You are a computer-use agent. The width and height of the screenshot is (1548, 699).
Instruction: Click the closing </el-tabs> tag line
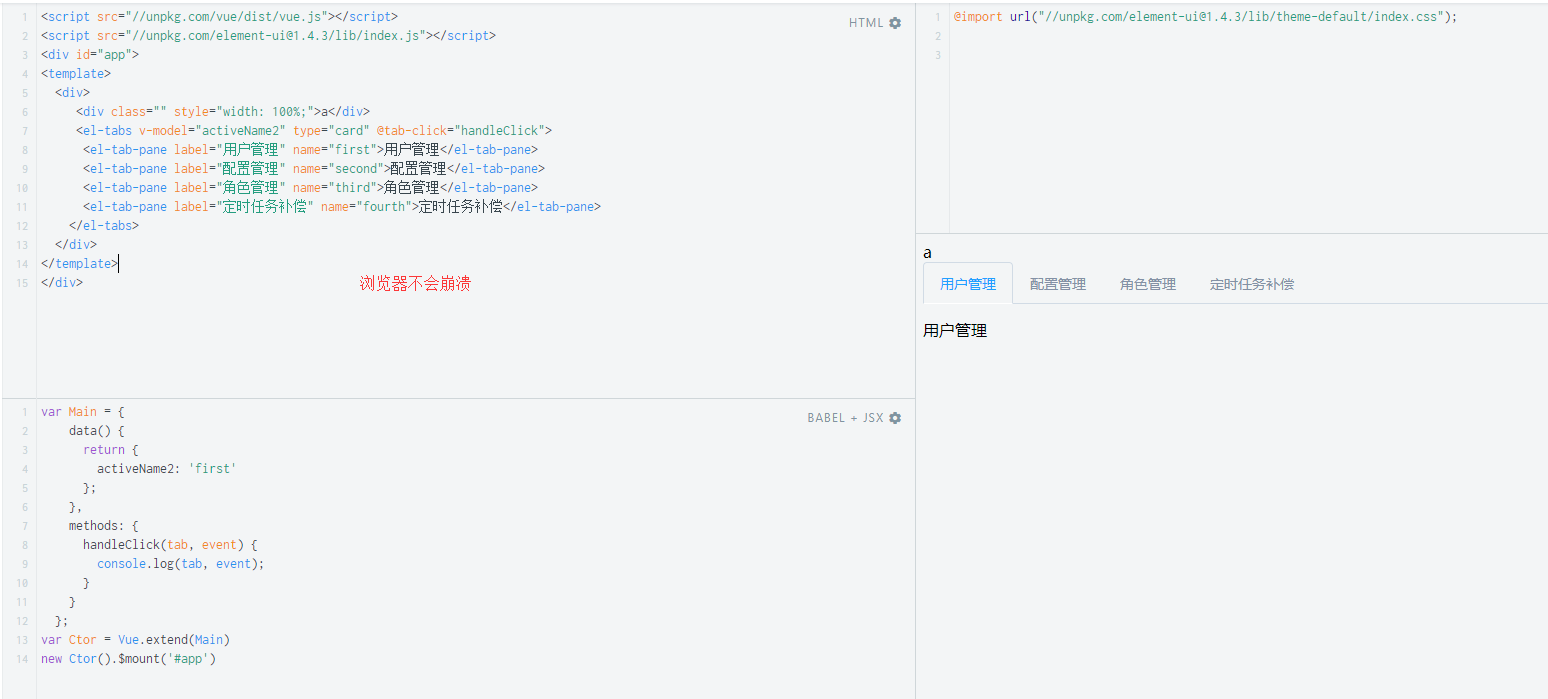pyautogui.click(x=104, y=226)
